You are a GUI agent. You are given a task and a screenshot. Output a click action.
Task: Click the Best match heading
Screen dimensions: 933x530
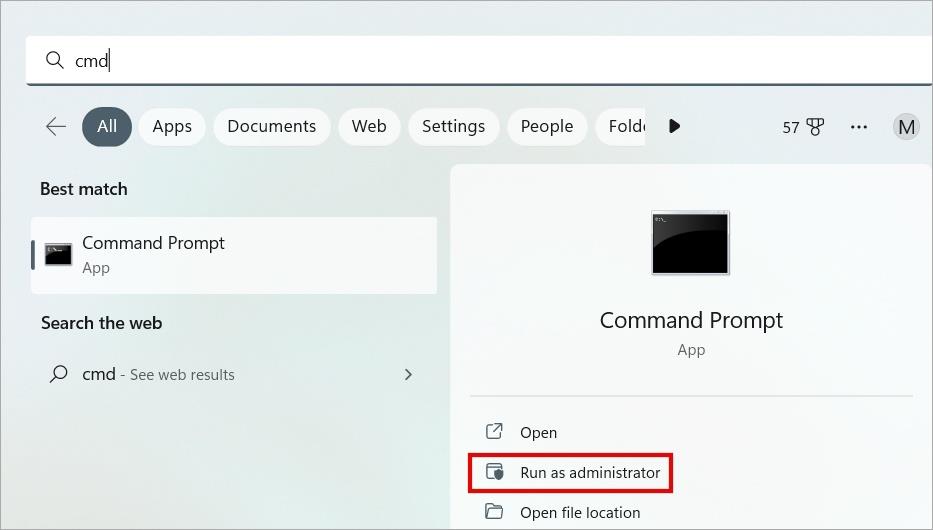click(84, 189)
